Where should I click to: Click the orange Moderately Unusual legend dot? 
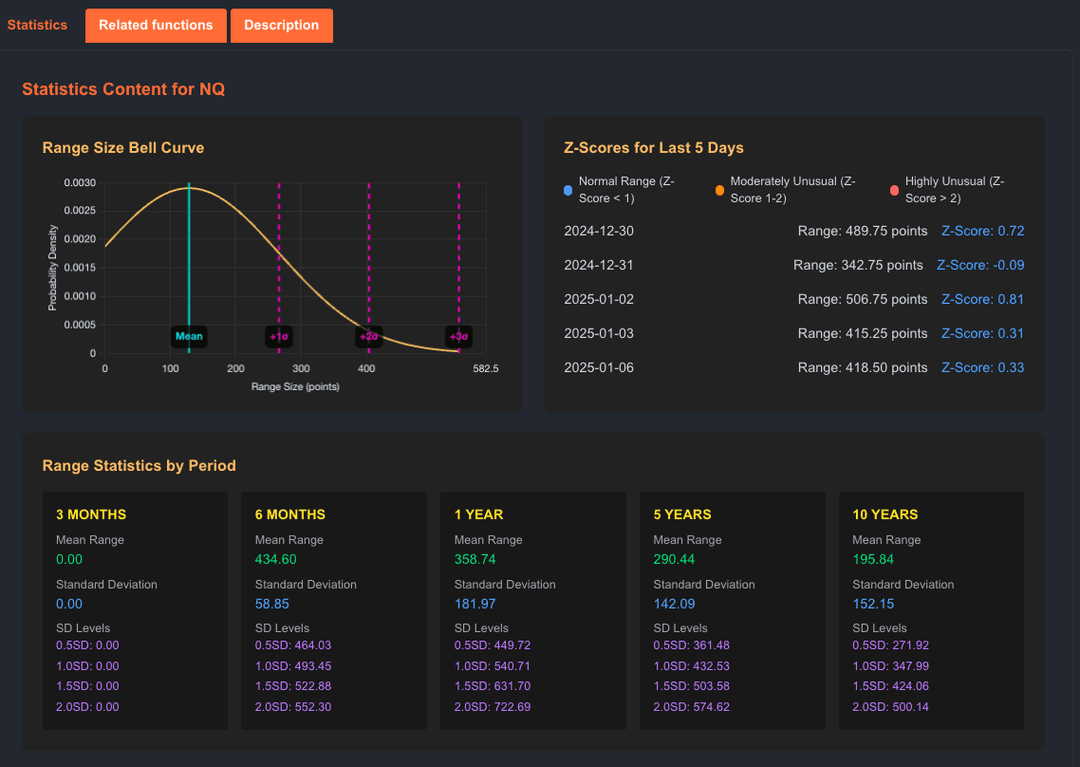pos(717,188)
